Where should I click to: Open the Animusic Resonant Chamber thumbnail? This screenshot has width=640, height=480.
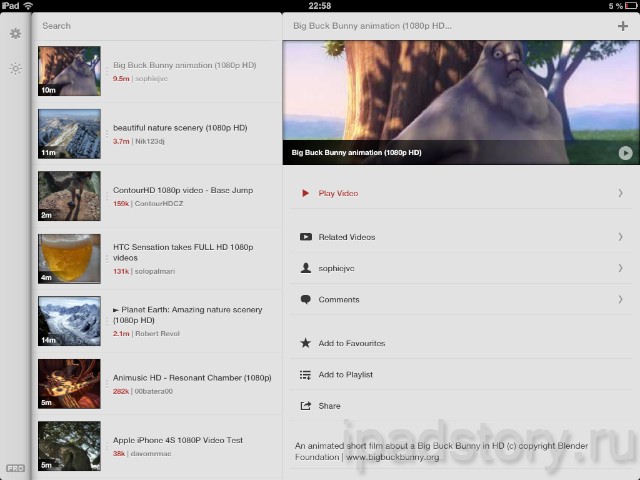69,384
